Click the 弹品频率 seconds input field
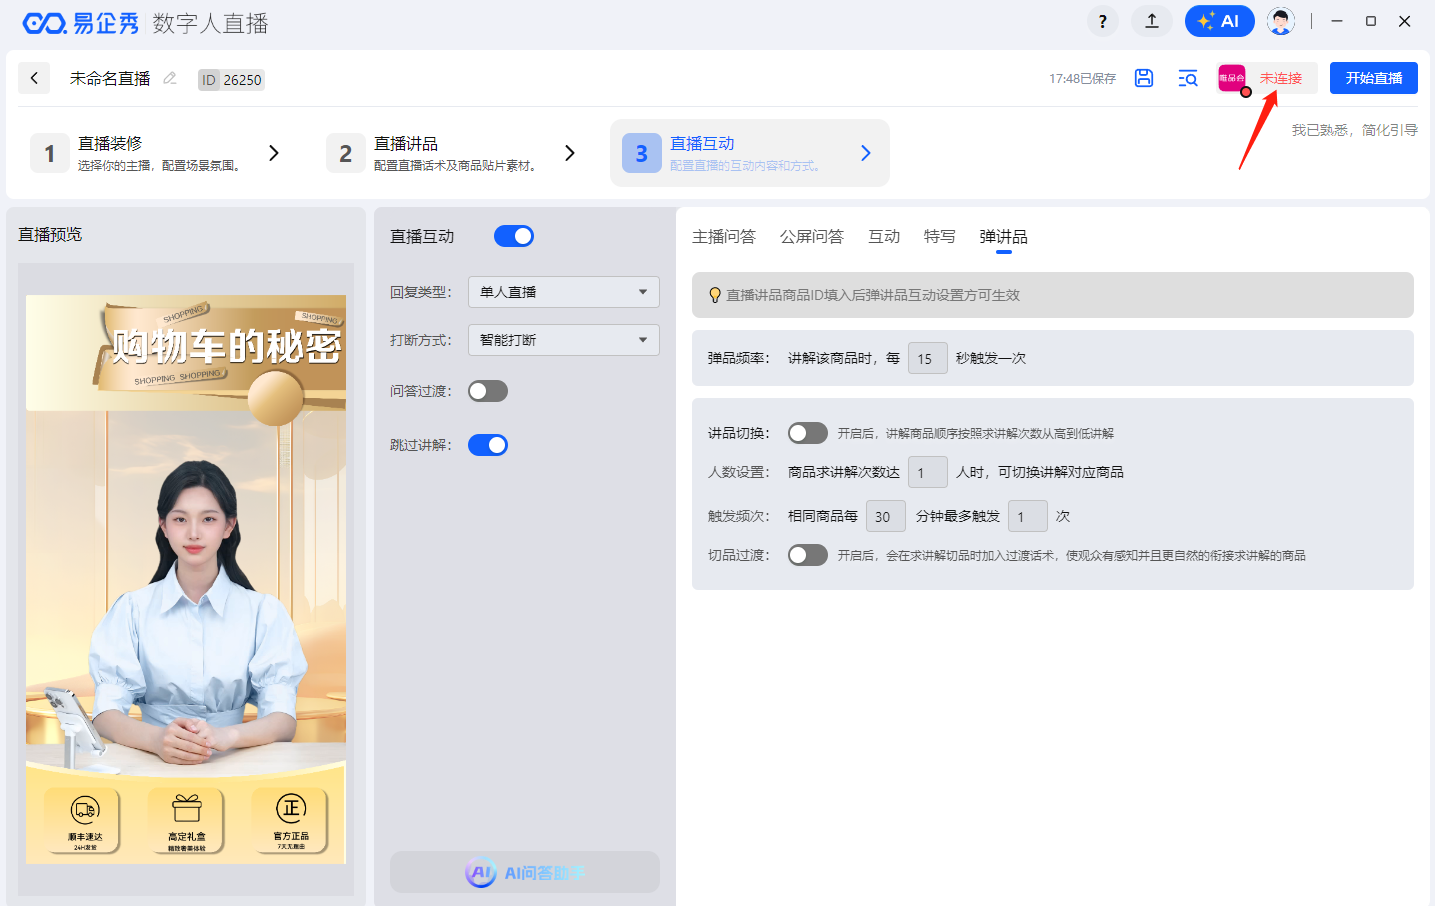 click(927, 358)
